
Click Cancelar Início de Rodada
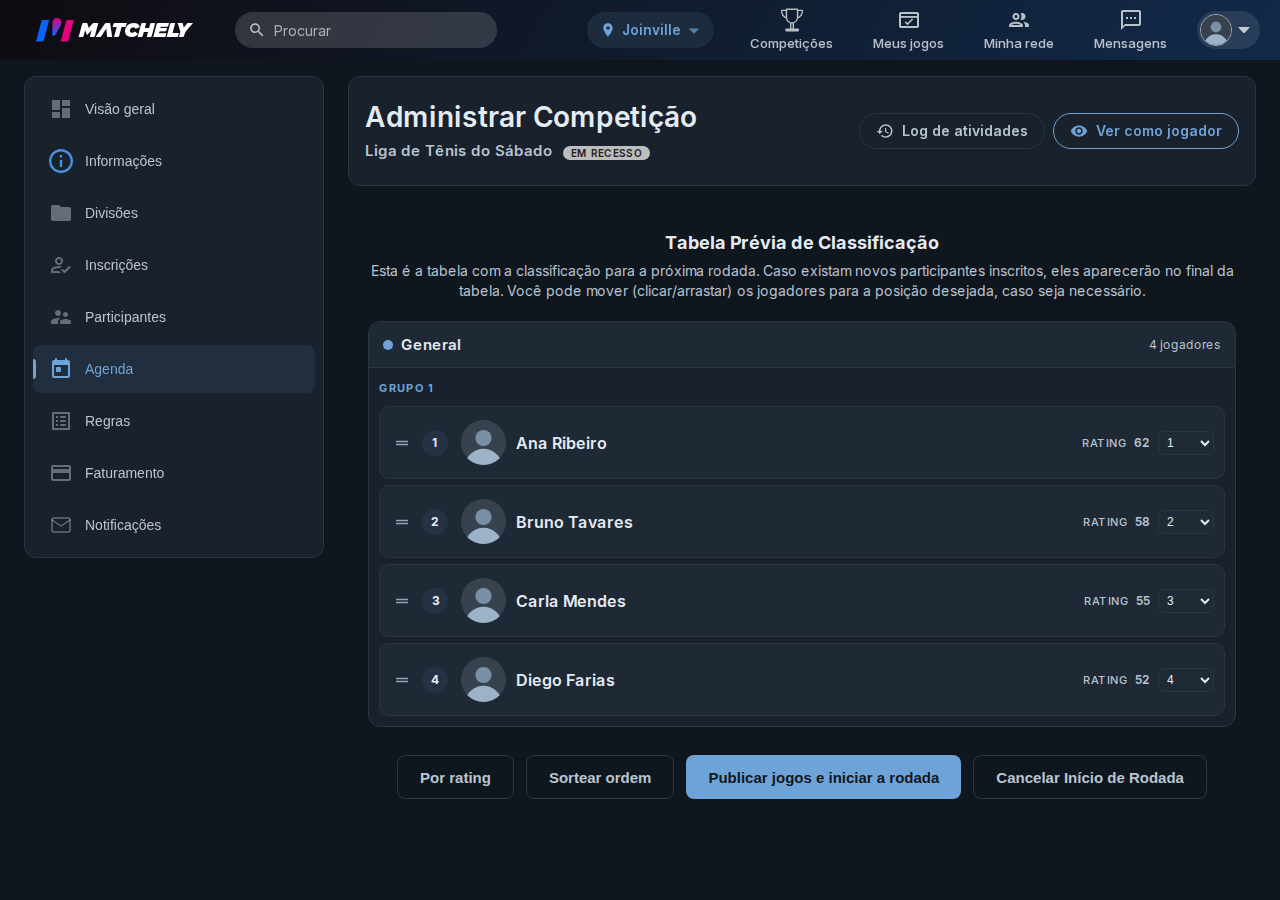point(1090,777)
